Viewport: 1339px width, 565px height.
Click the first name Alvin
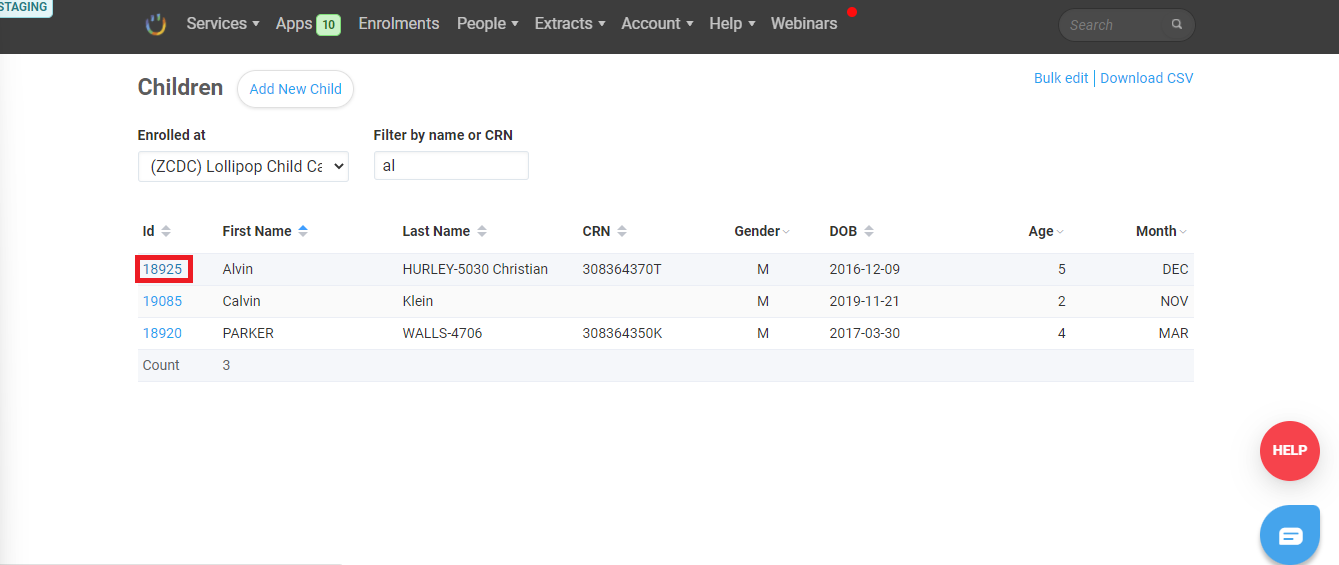pos(239,269)
